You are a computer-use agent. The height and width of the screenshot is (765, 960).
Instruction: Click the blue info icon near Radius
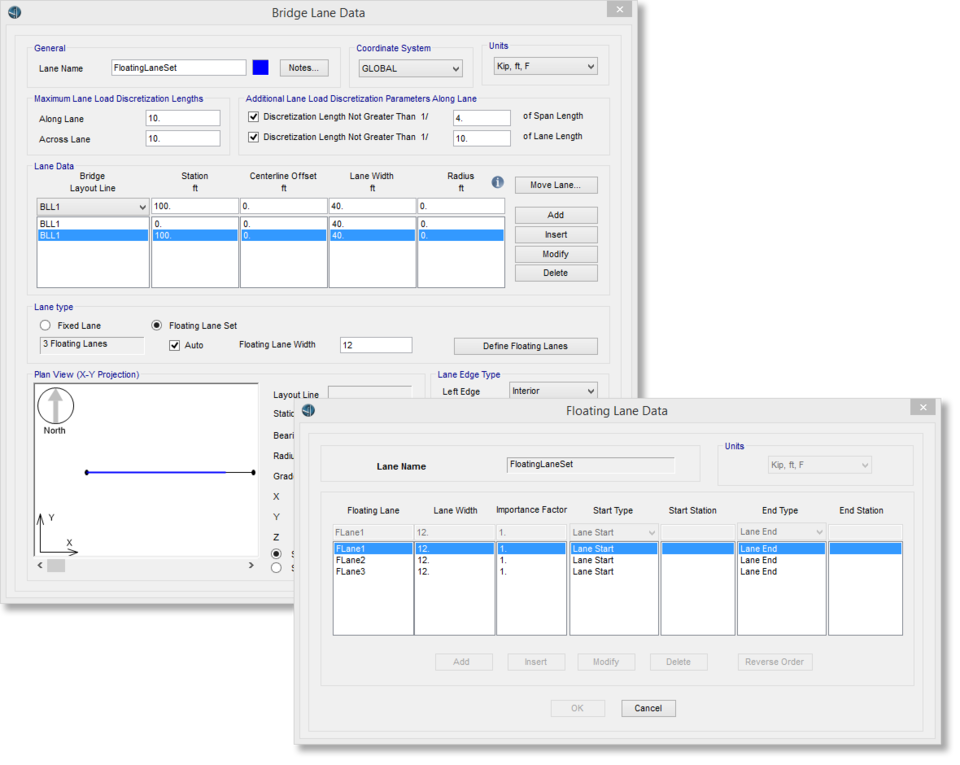tap(497, 183)
